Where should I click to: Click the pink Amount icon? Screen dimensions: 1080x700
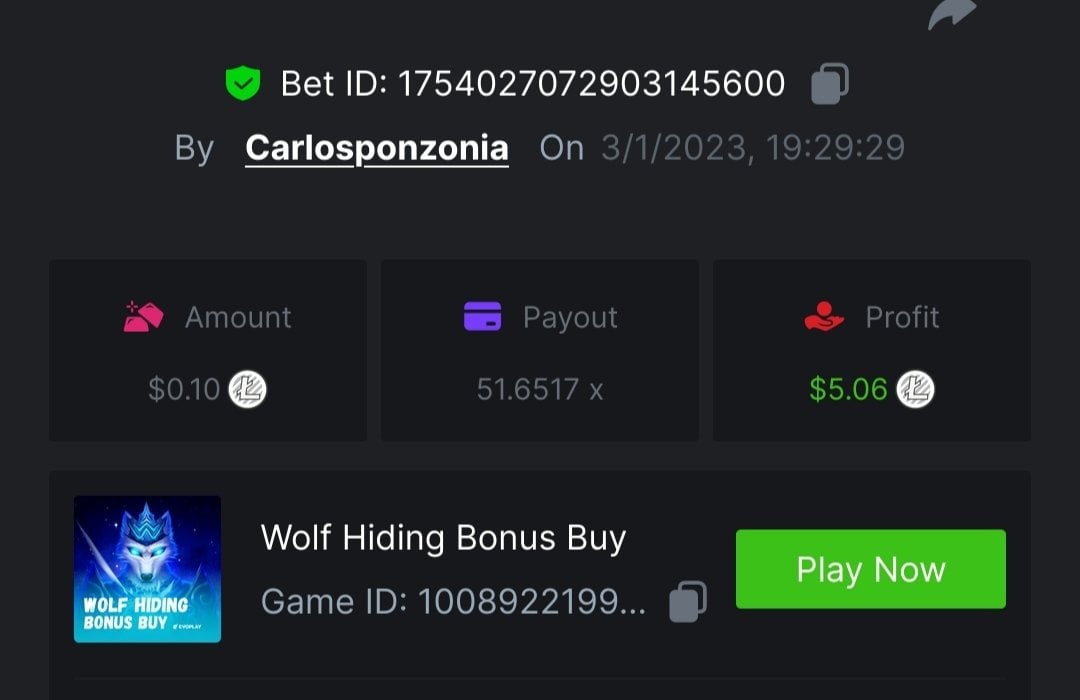[144, 317]
